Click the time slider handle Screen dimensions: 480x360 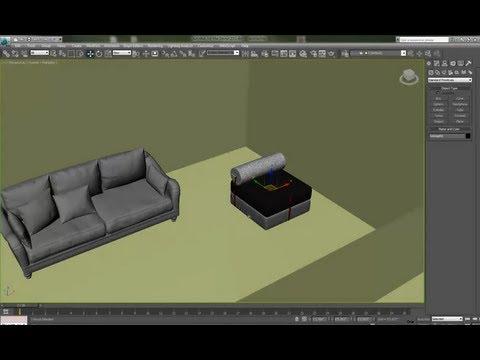(21, 305)
